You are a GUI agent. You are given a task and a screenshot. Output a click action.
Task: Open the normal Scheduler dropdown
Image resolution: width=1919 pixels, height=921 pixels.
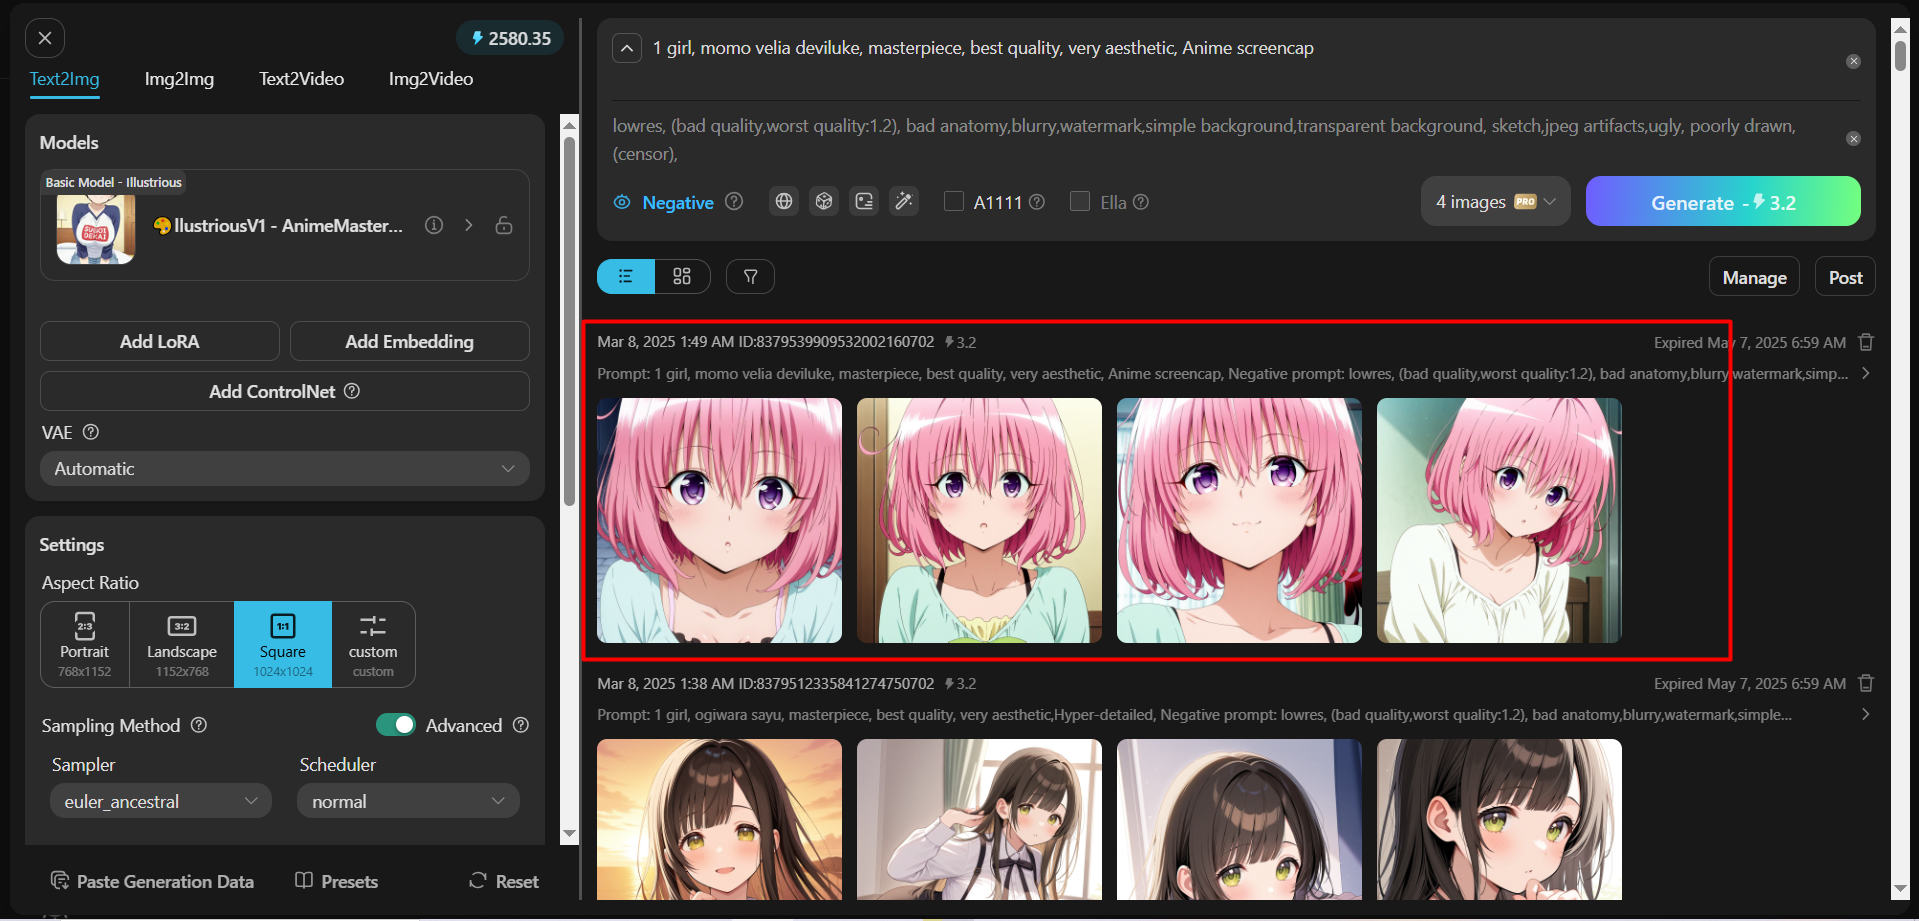coord(408,801)
